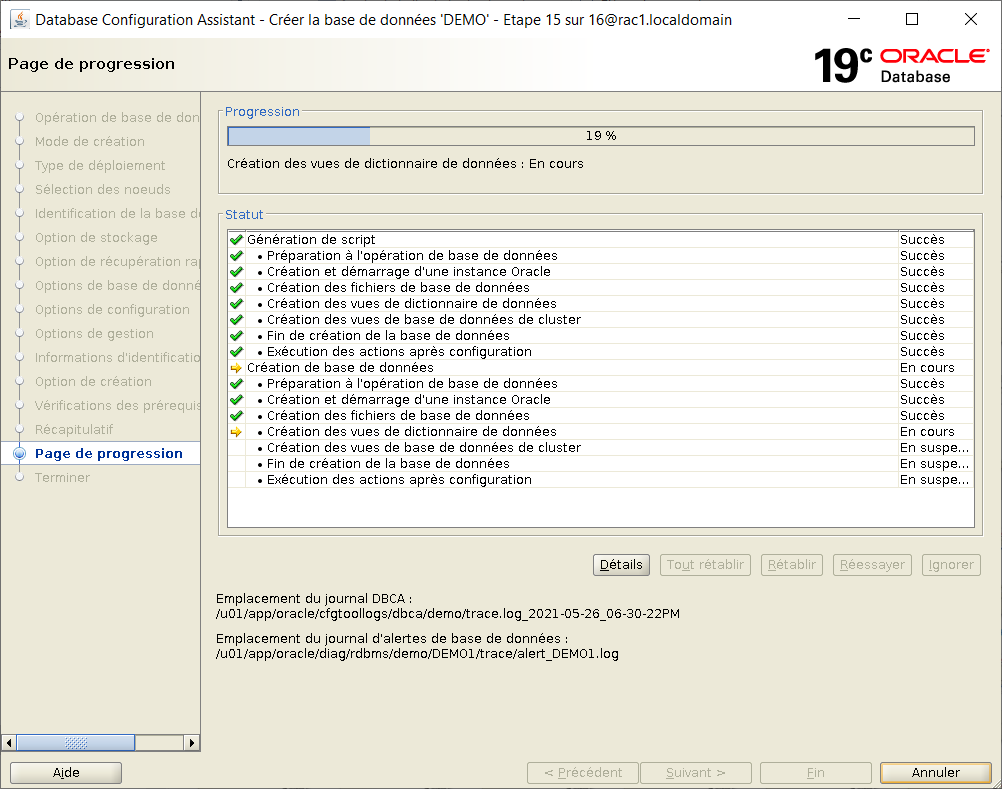Click the step bullet beside "Option de création"
Screen dimensions: 1002x789
pos(20,381)
